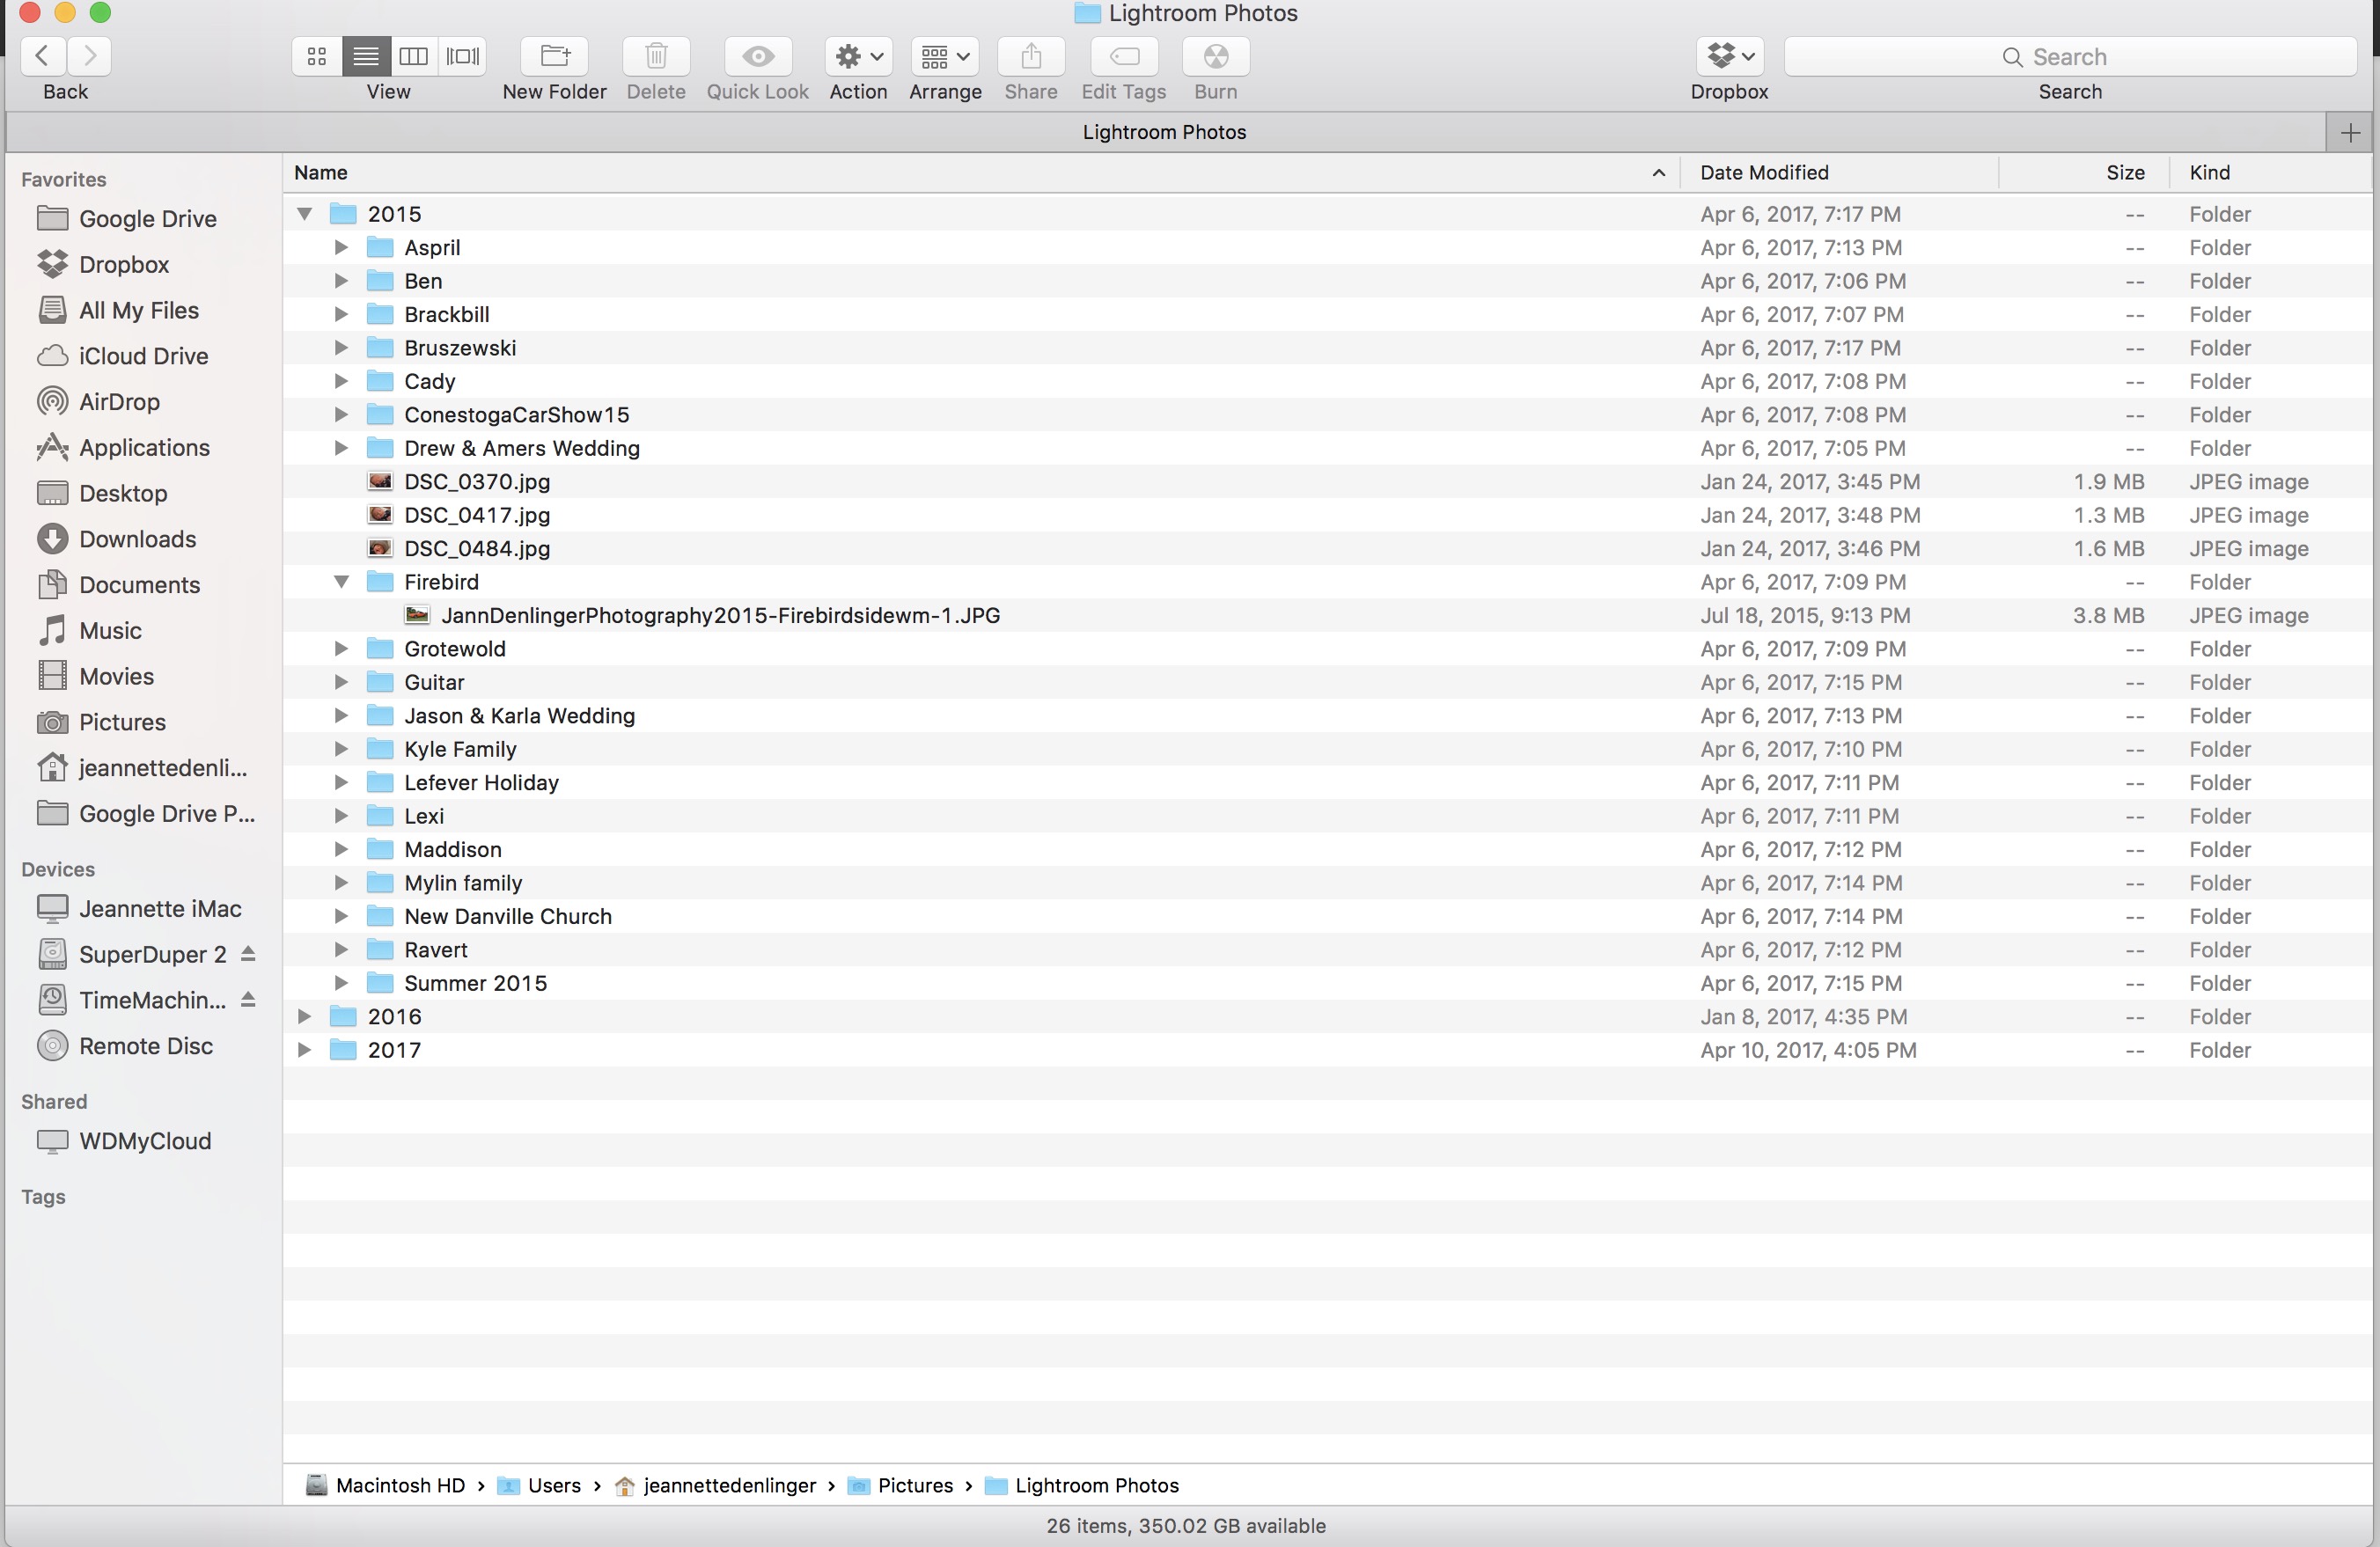Click the New Folder toolbar icon
This screenshot has width=2380, height=1547.
554,57
